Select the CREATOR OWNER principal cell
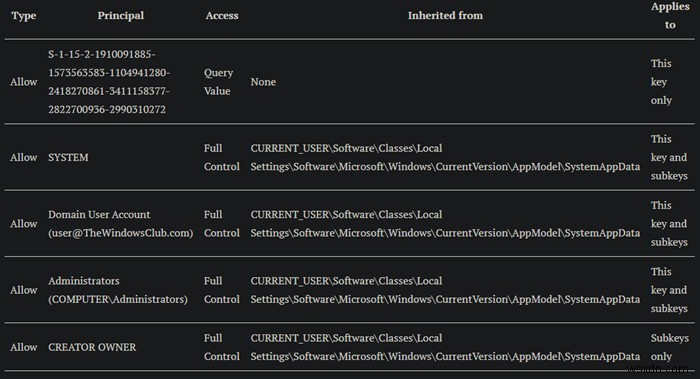This screenshot has width=700, height=379. (x=92, y=347)
